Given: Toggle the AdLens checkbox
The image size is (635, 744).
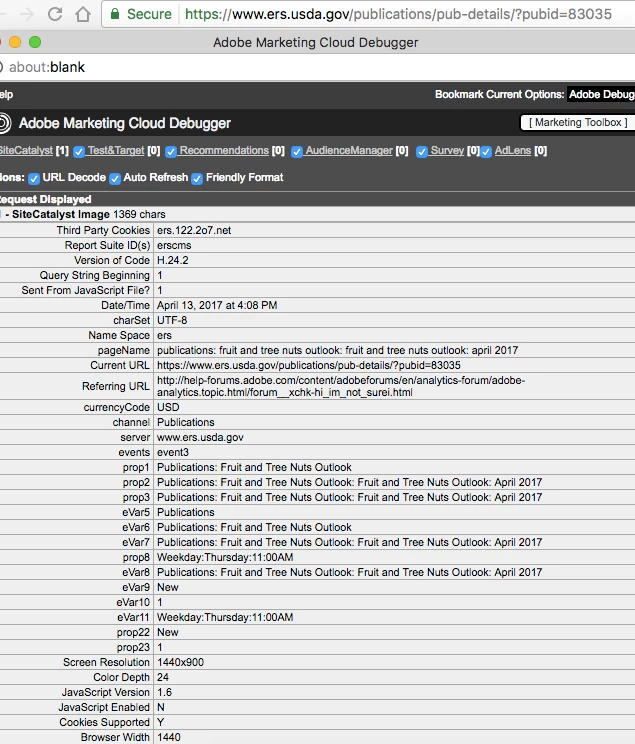Looking at the screenshot, I should tap(486, 151).
